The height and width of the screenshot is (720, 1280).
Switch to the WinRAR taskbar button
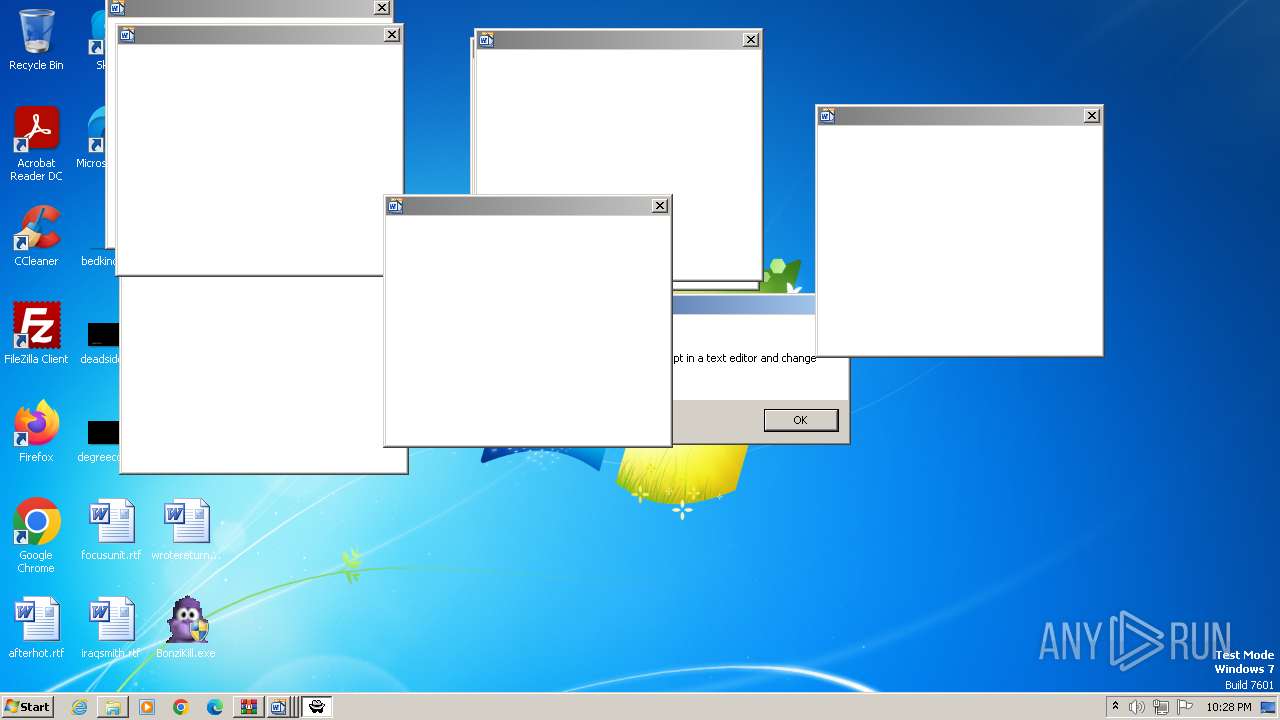[x=248, y=707]
